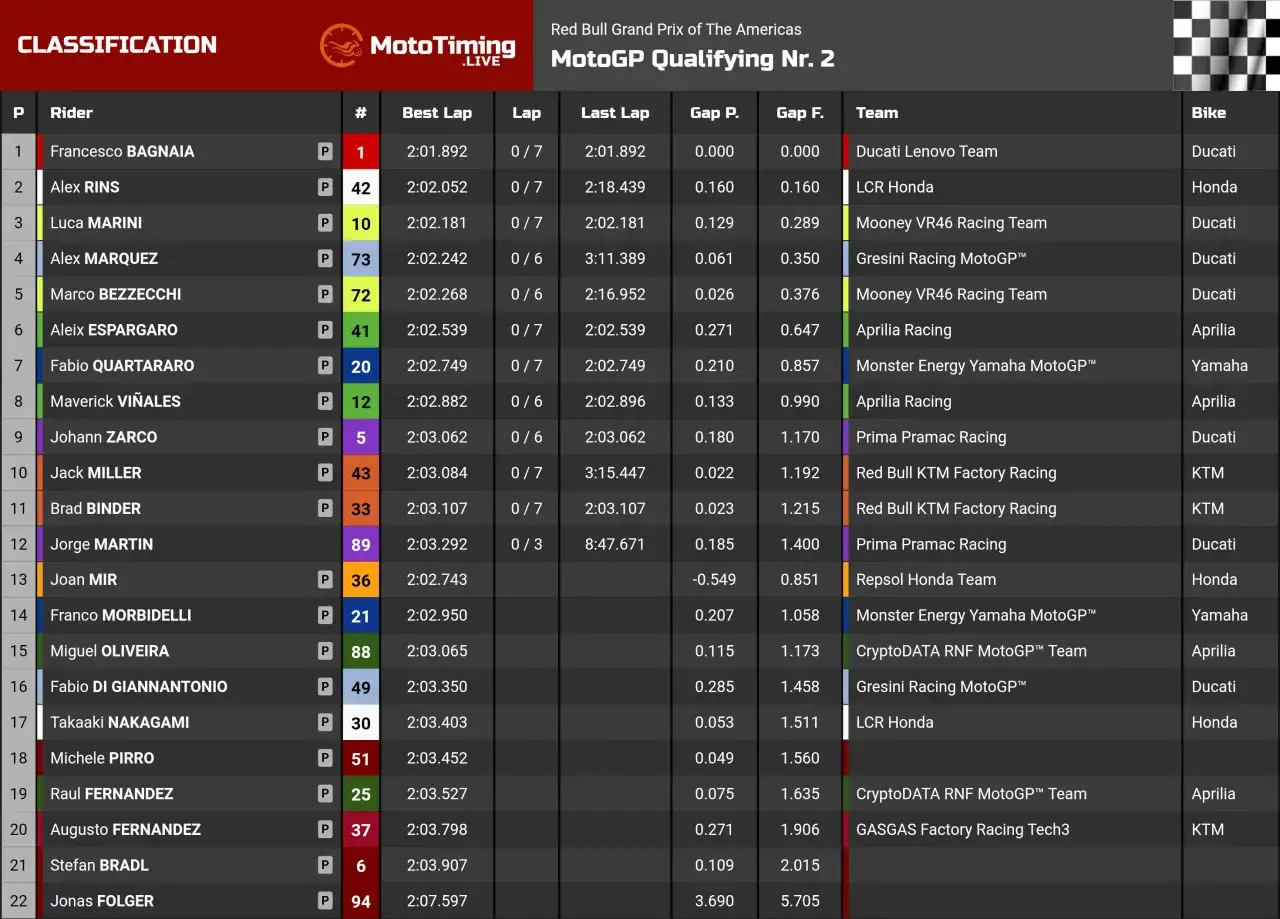The height and width of the screenshot is (919, 1280).
Task: Select rider name Francesco BAGNAIA
Action: point(122,151)
